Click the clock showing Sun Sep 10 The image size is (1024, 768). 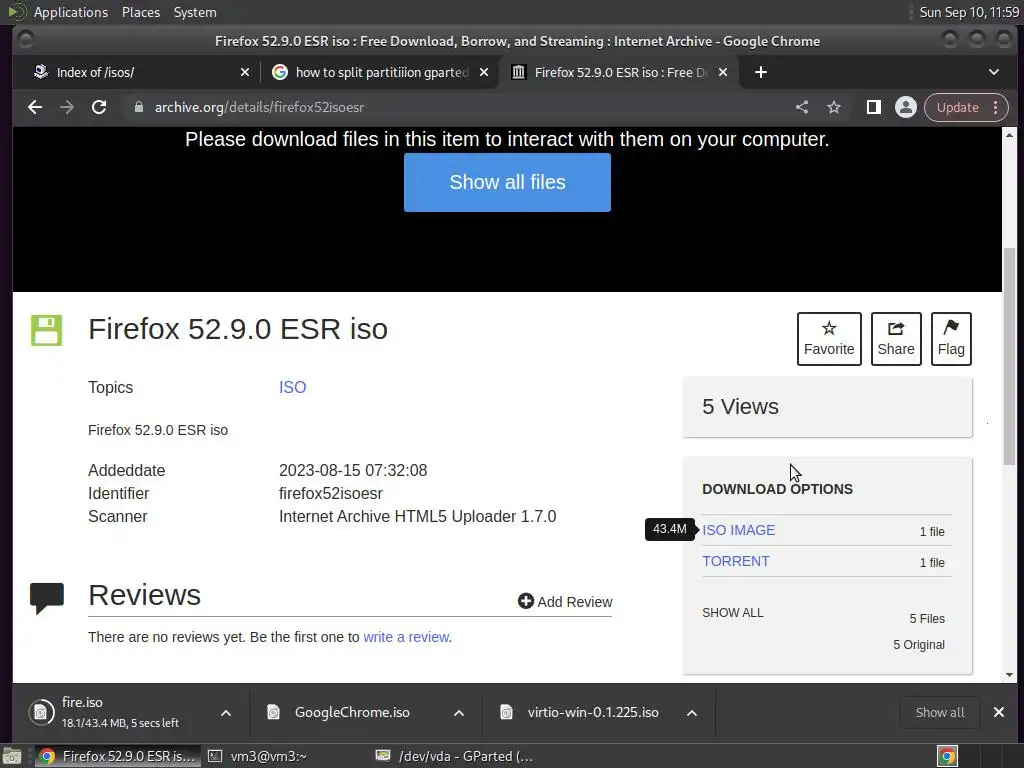pos(969,12)
